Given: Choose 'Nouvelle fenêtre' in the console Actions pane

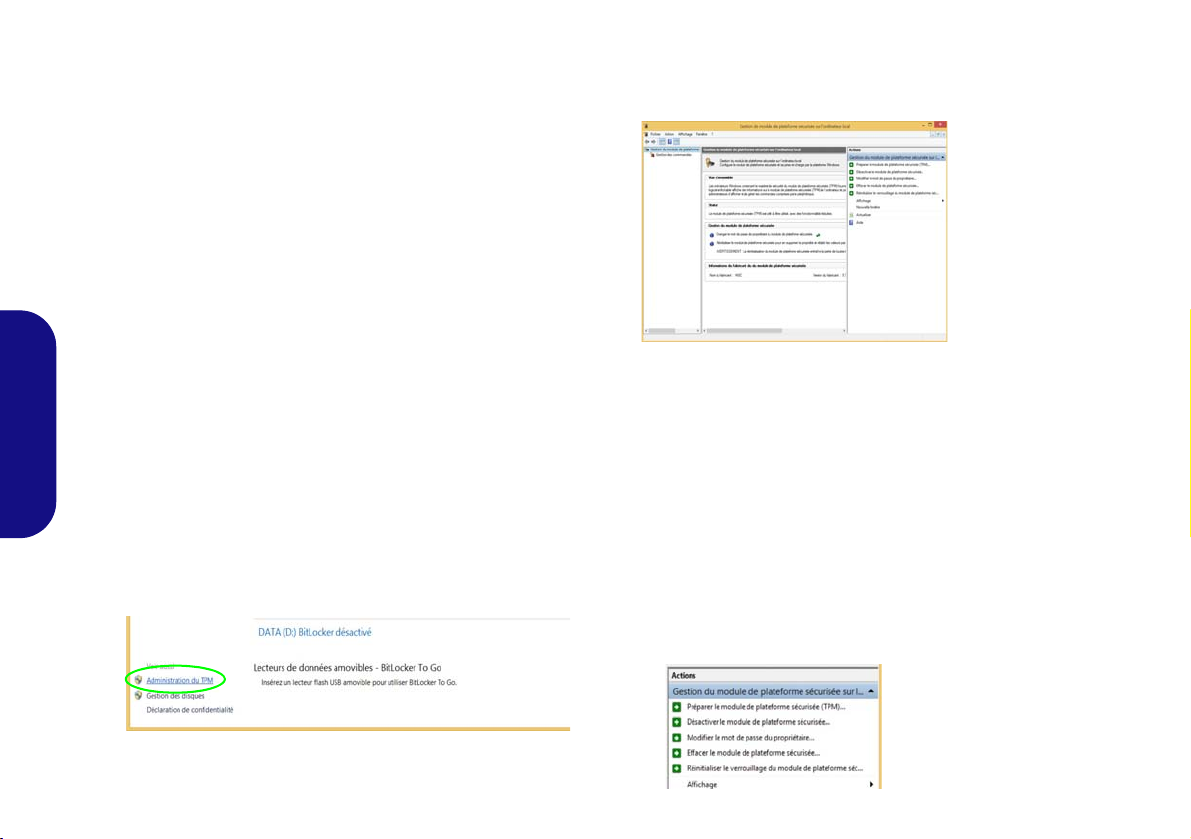Looking at the screenshot, I should coord(868,207).
